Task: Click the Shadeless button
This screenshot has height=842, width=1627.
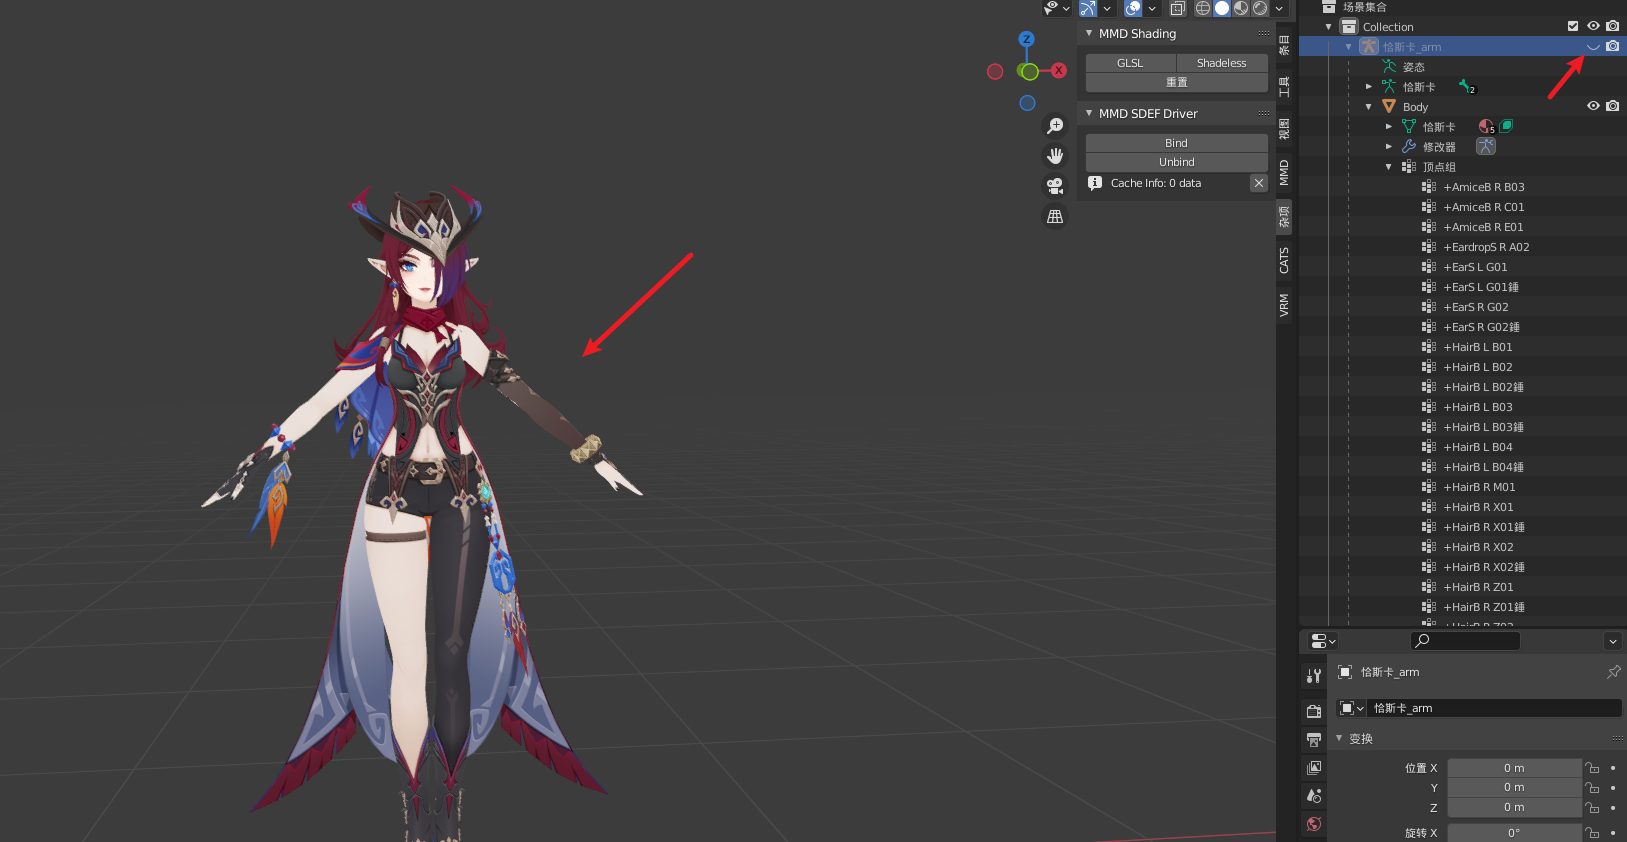Action: tap(1222, 63)
